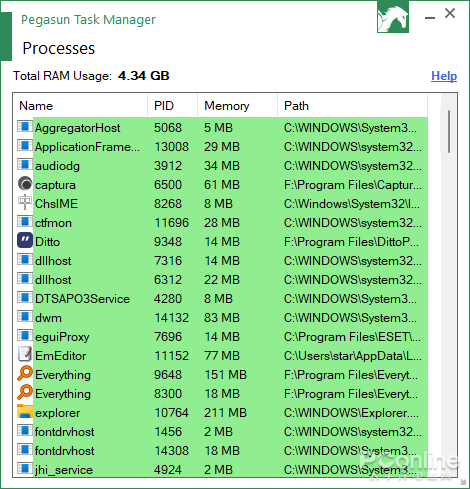This screenshot has width=470, height=489.
Task: Select the DTSAPO3Service process name
Action: click(x=82, y=299)
